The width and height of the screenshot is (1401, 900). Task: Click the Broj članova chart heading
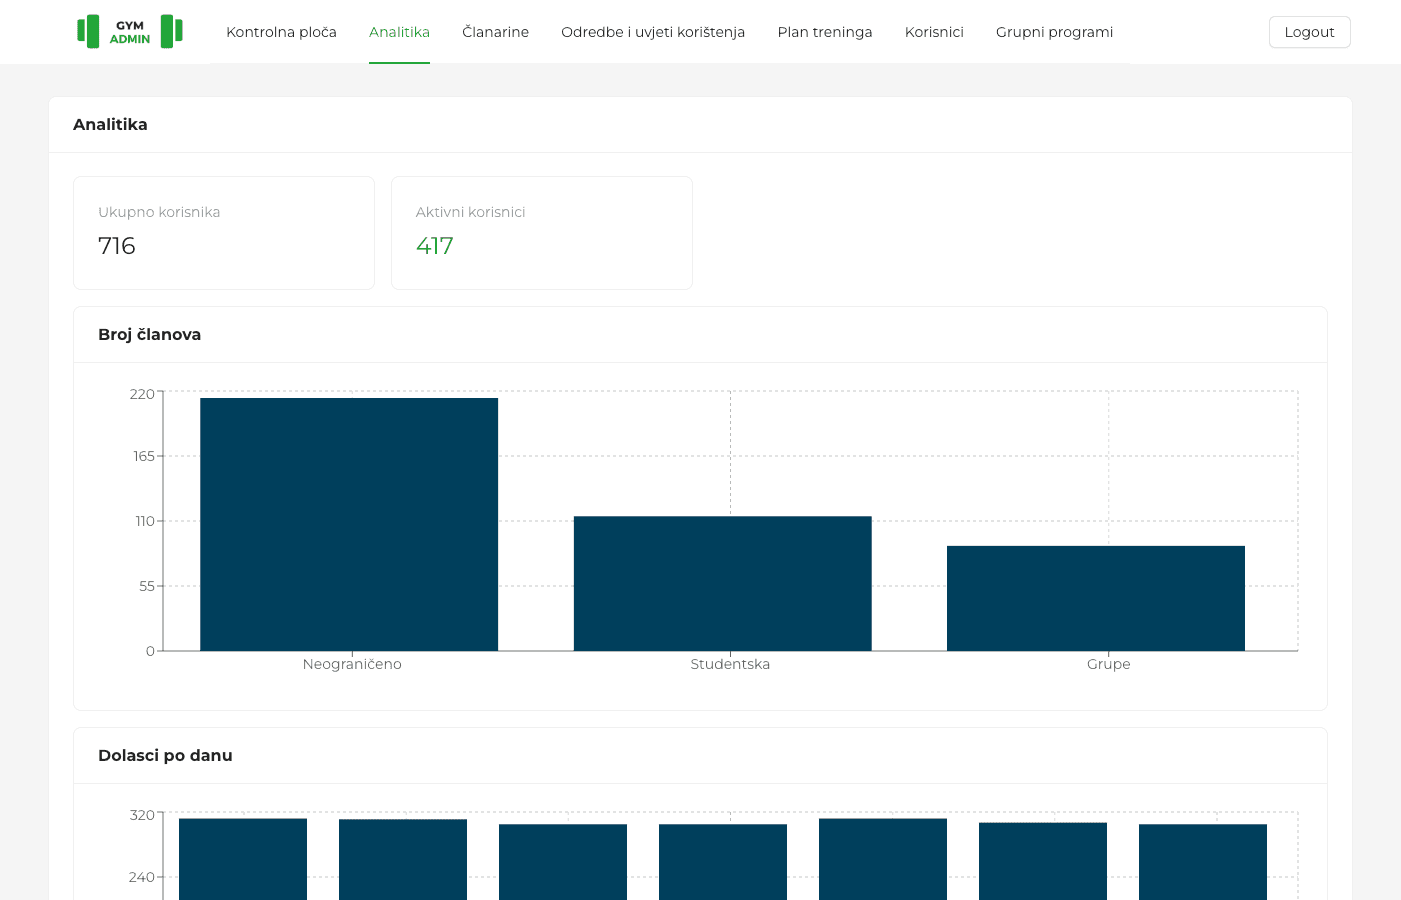point(149,334)
